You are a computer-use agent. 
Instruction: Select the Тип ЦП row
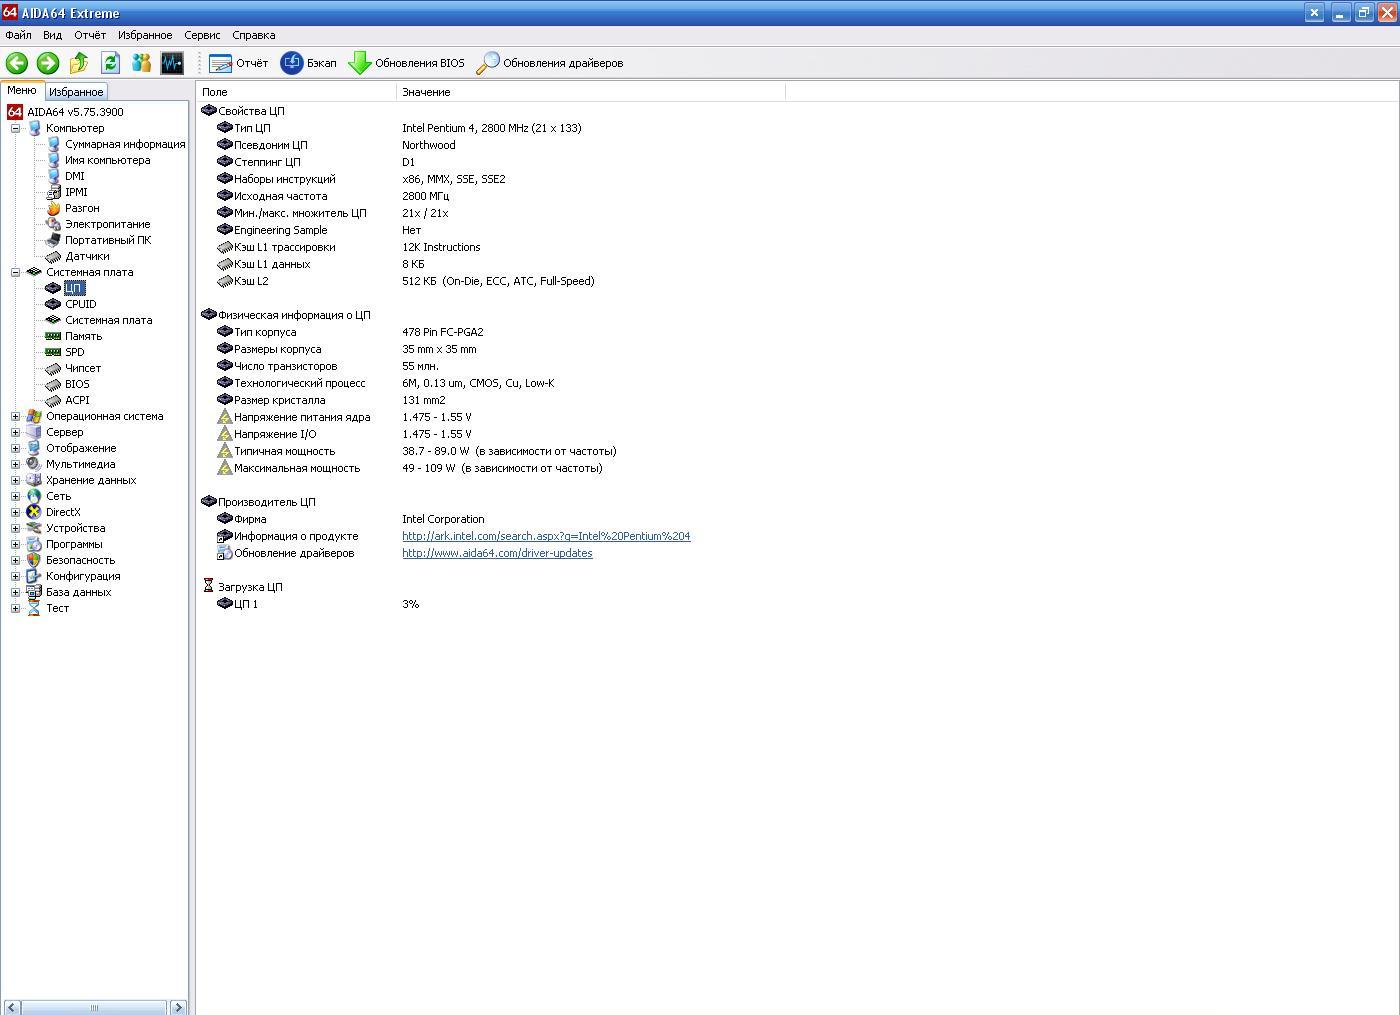pos(399,128)
